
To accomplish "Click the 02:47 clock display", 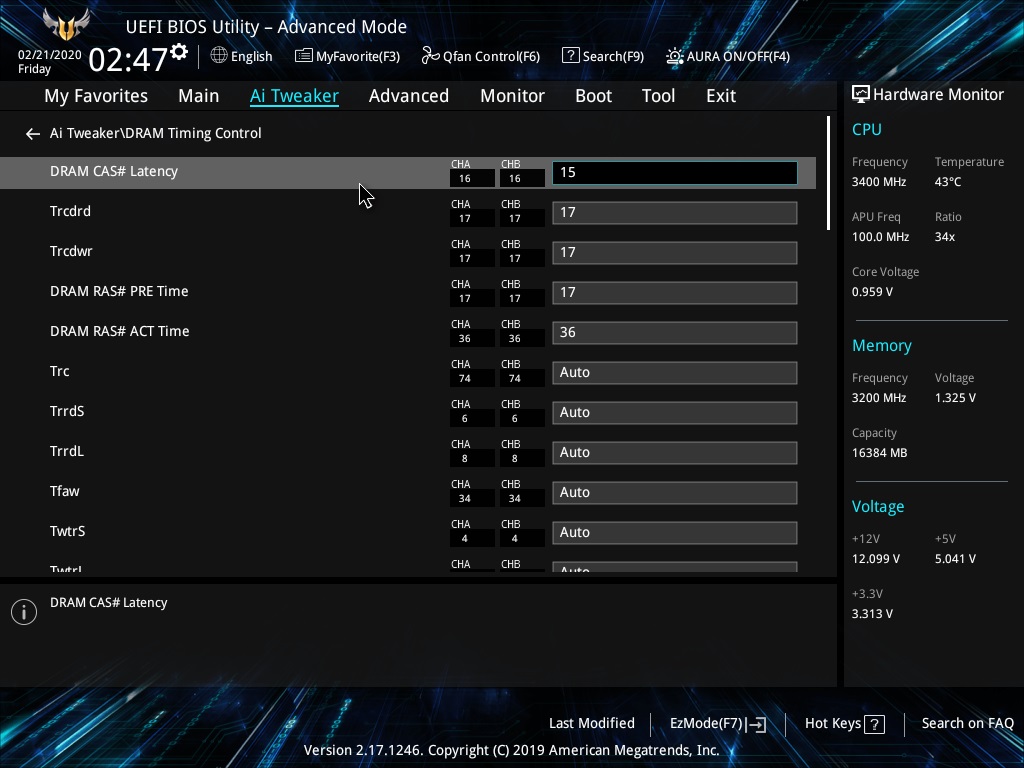I will (x=128, y=59).
